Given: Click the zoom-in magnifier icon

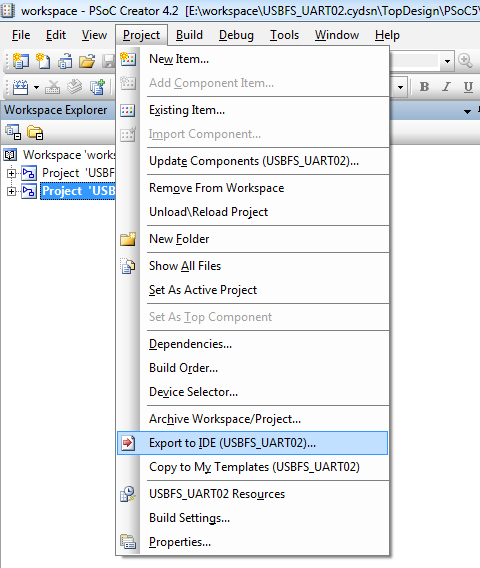Looking at the screenshot, I should point(465,60).
